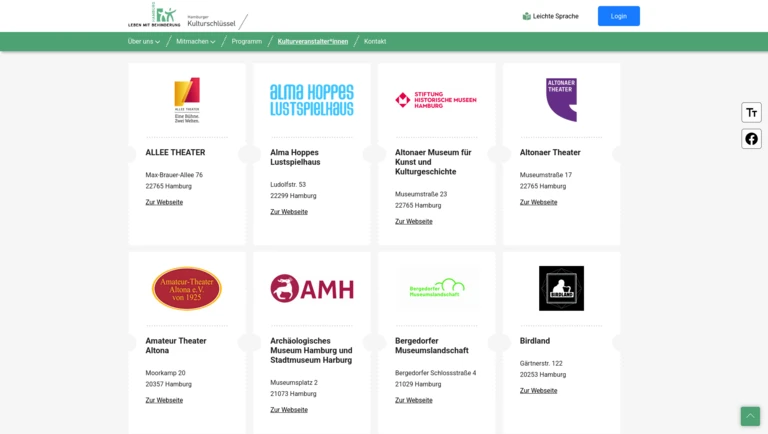This screenshot has width=768, height=434.
Task: Click the Bergedorfer Museumslandschaft heading
Action: click(x=432, y=346)
